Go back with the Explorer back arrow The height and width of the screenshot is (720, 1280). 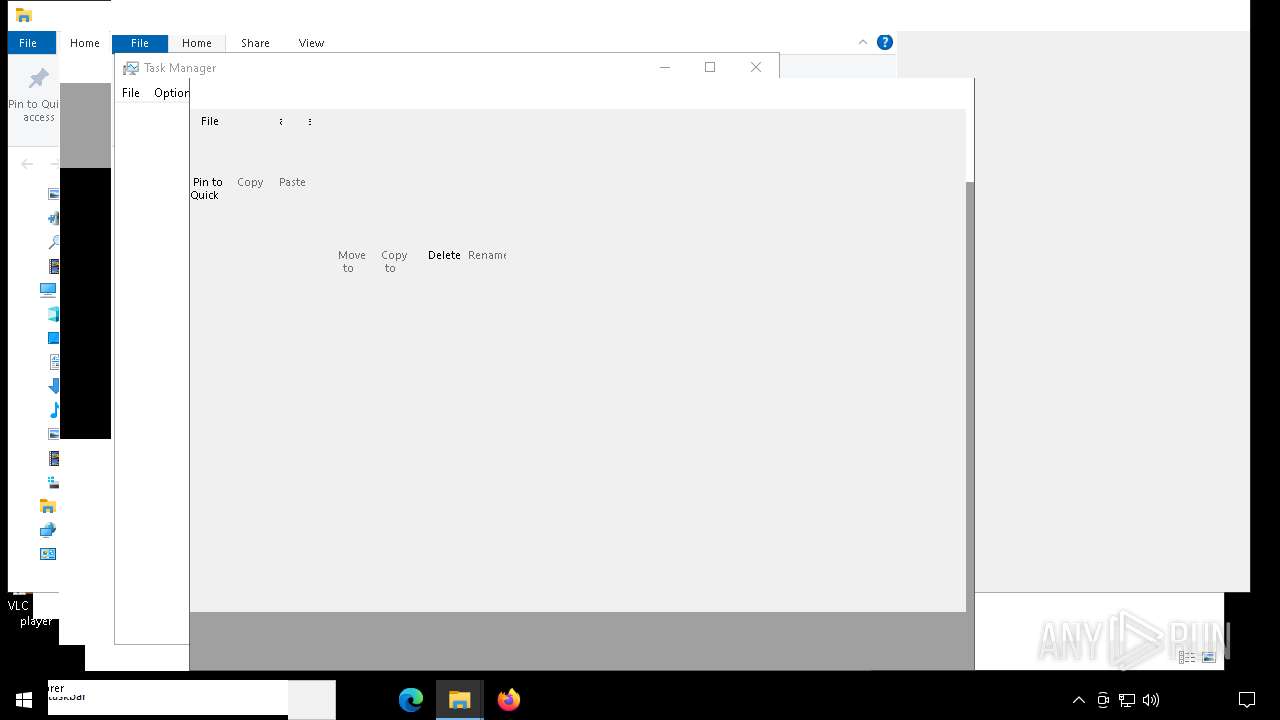pyautogui.click(x=27, y=164)
